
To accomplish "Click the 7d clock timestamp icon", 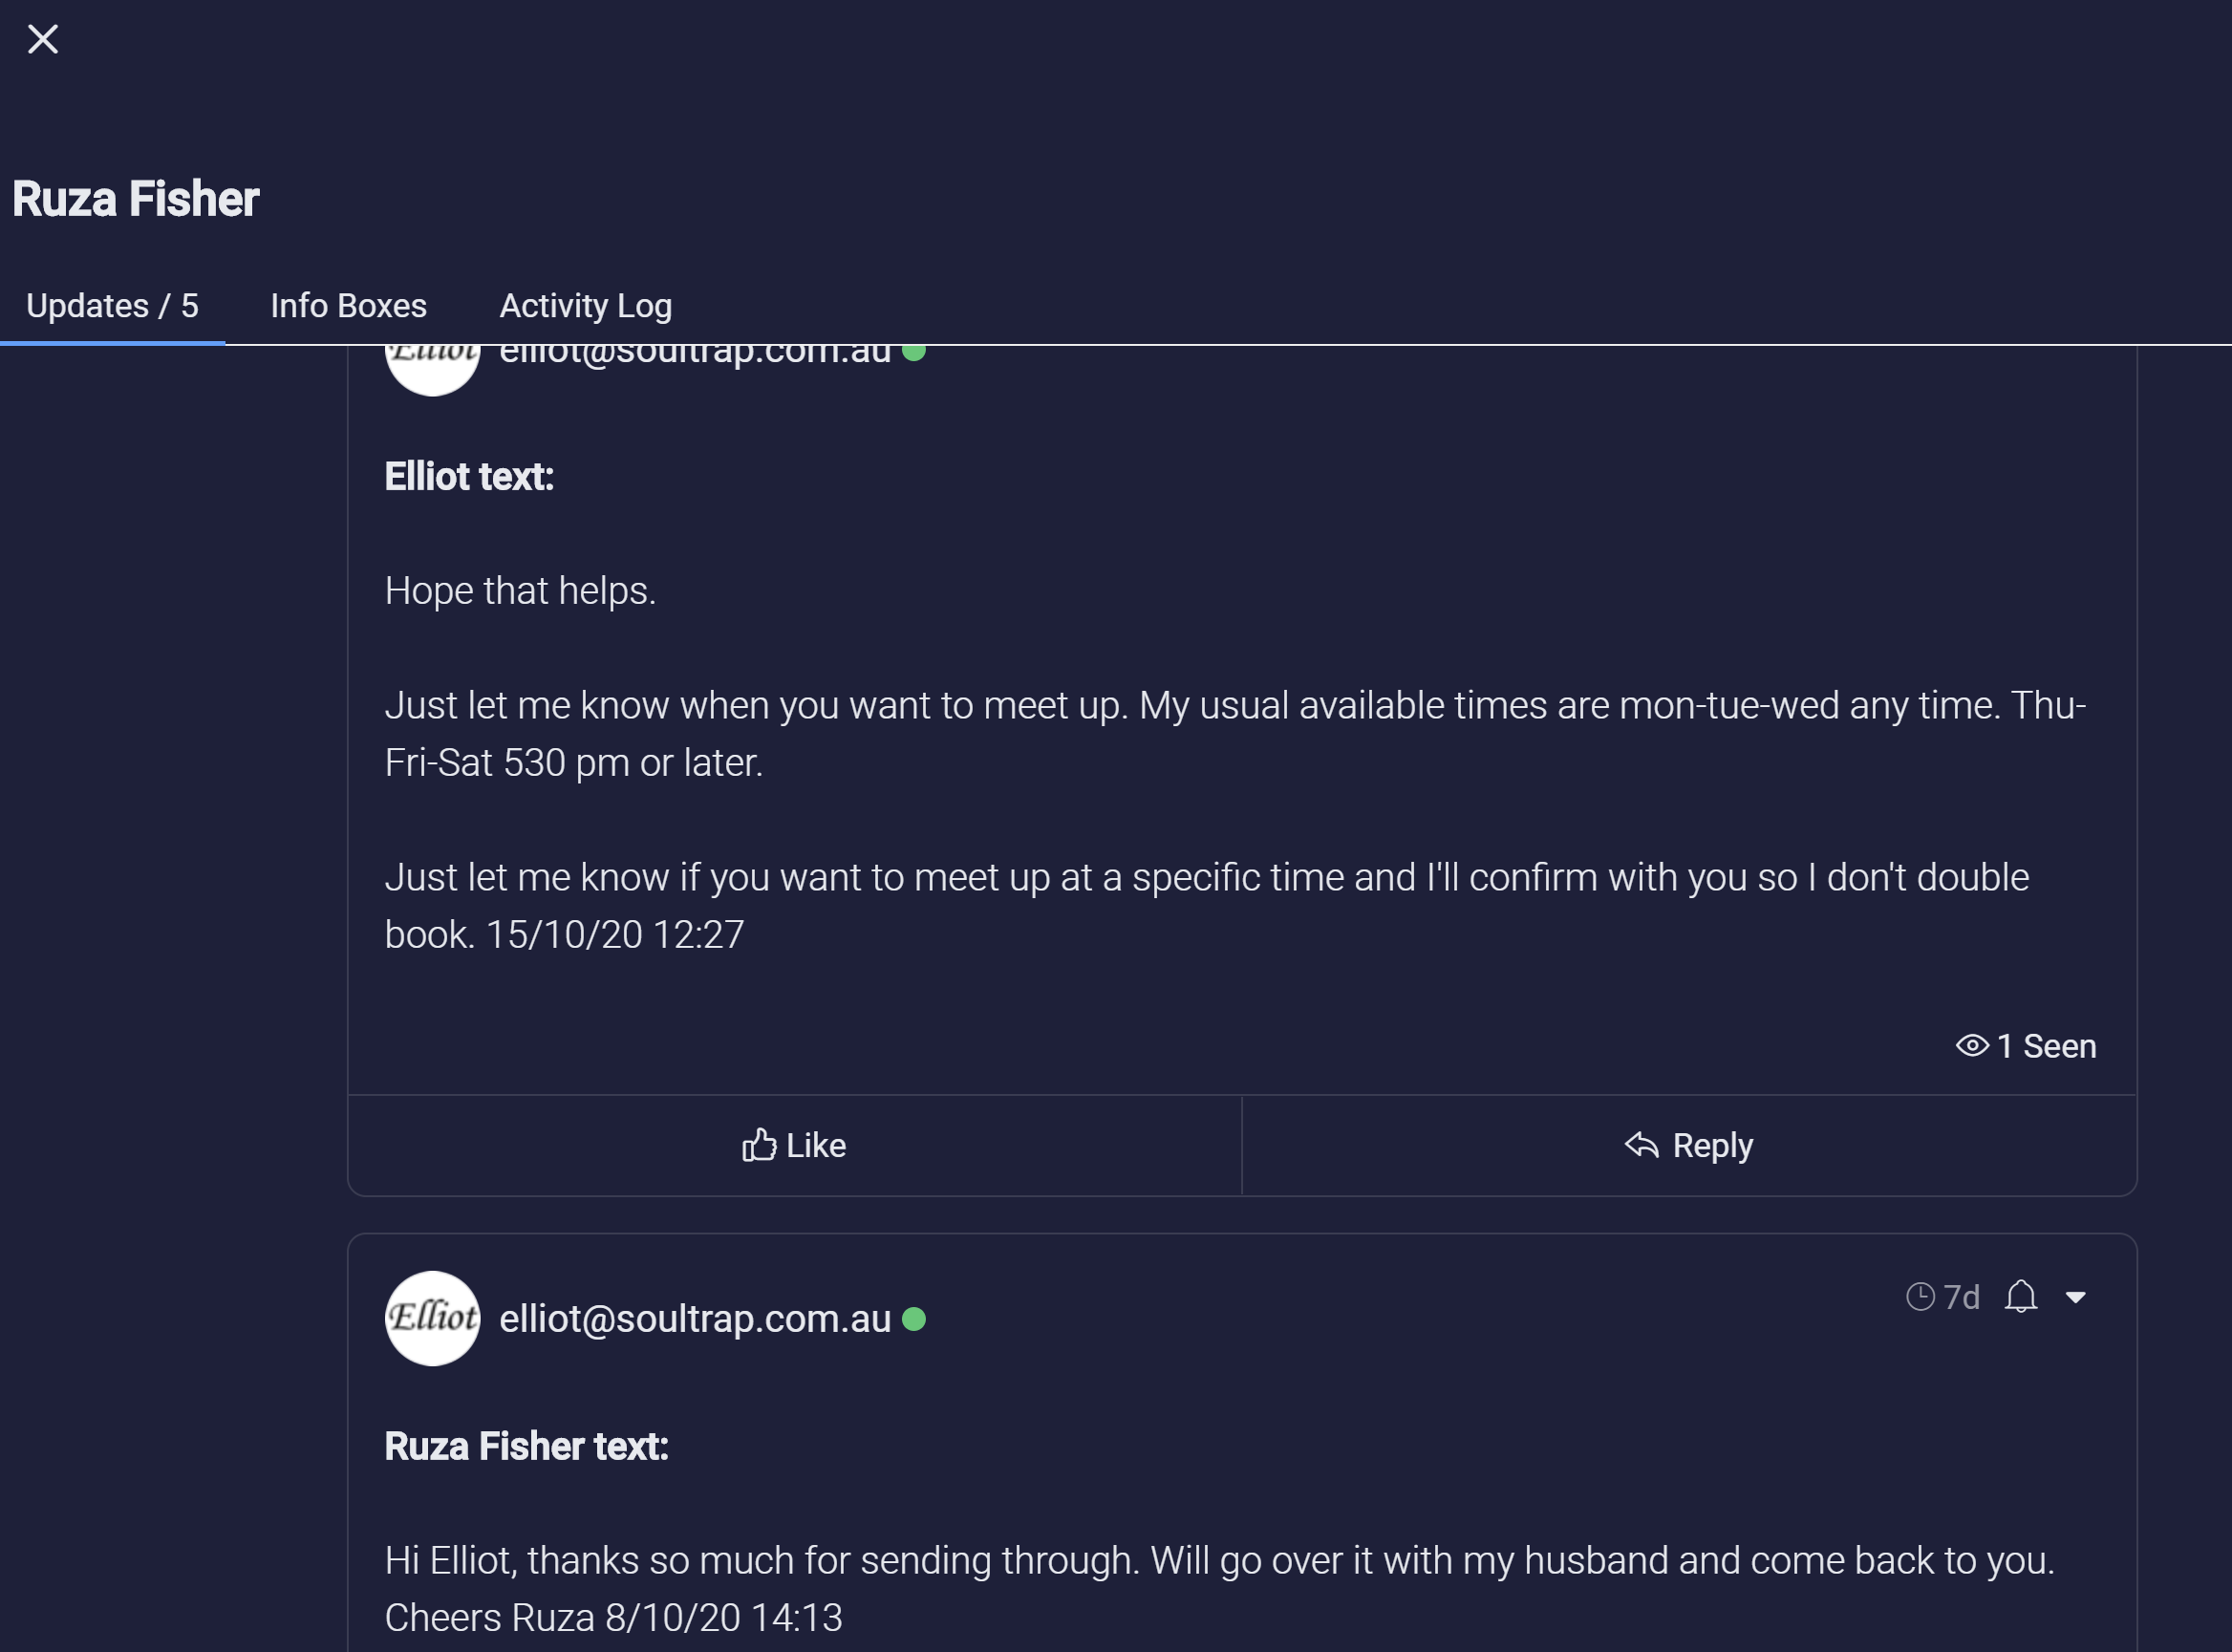I will tap(1920, 1297).
